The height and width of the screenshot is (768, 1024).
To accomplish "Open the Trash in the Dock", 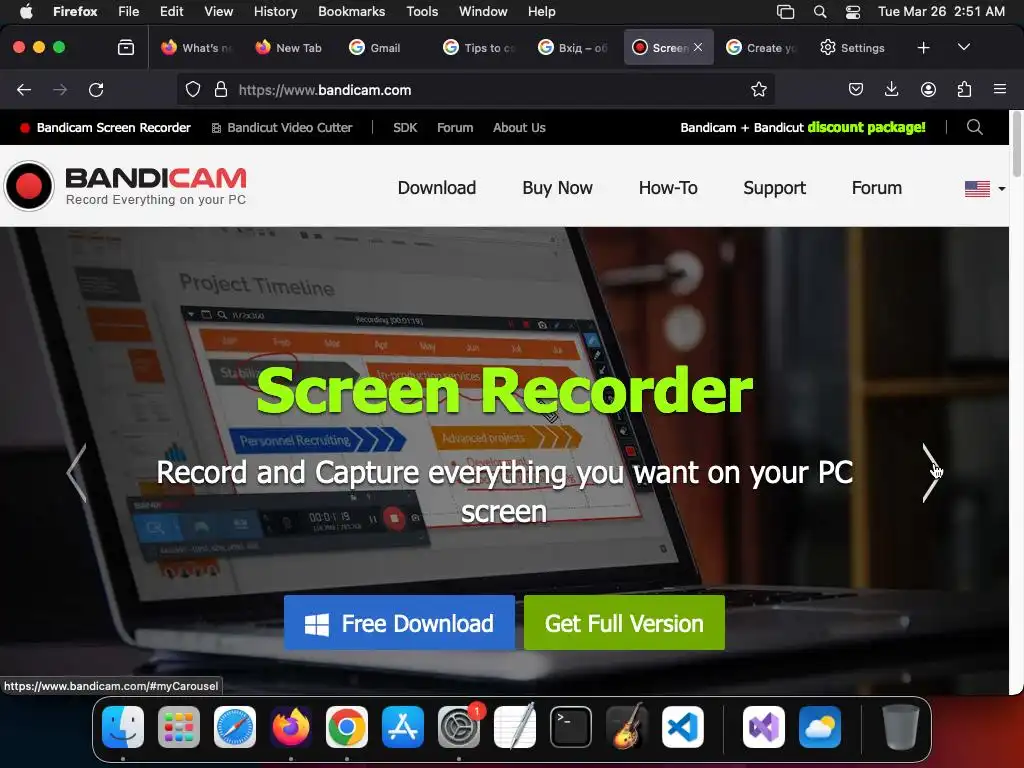I will pos(901,727).
